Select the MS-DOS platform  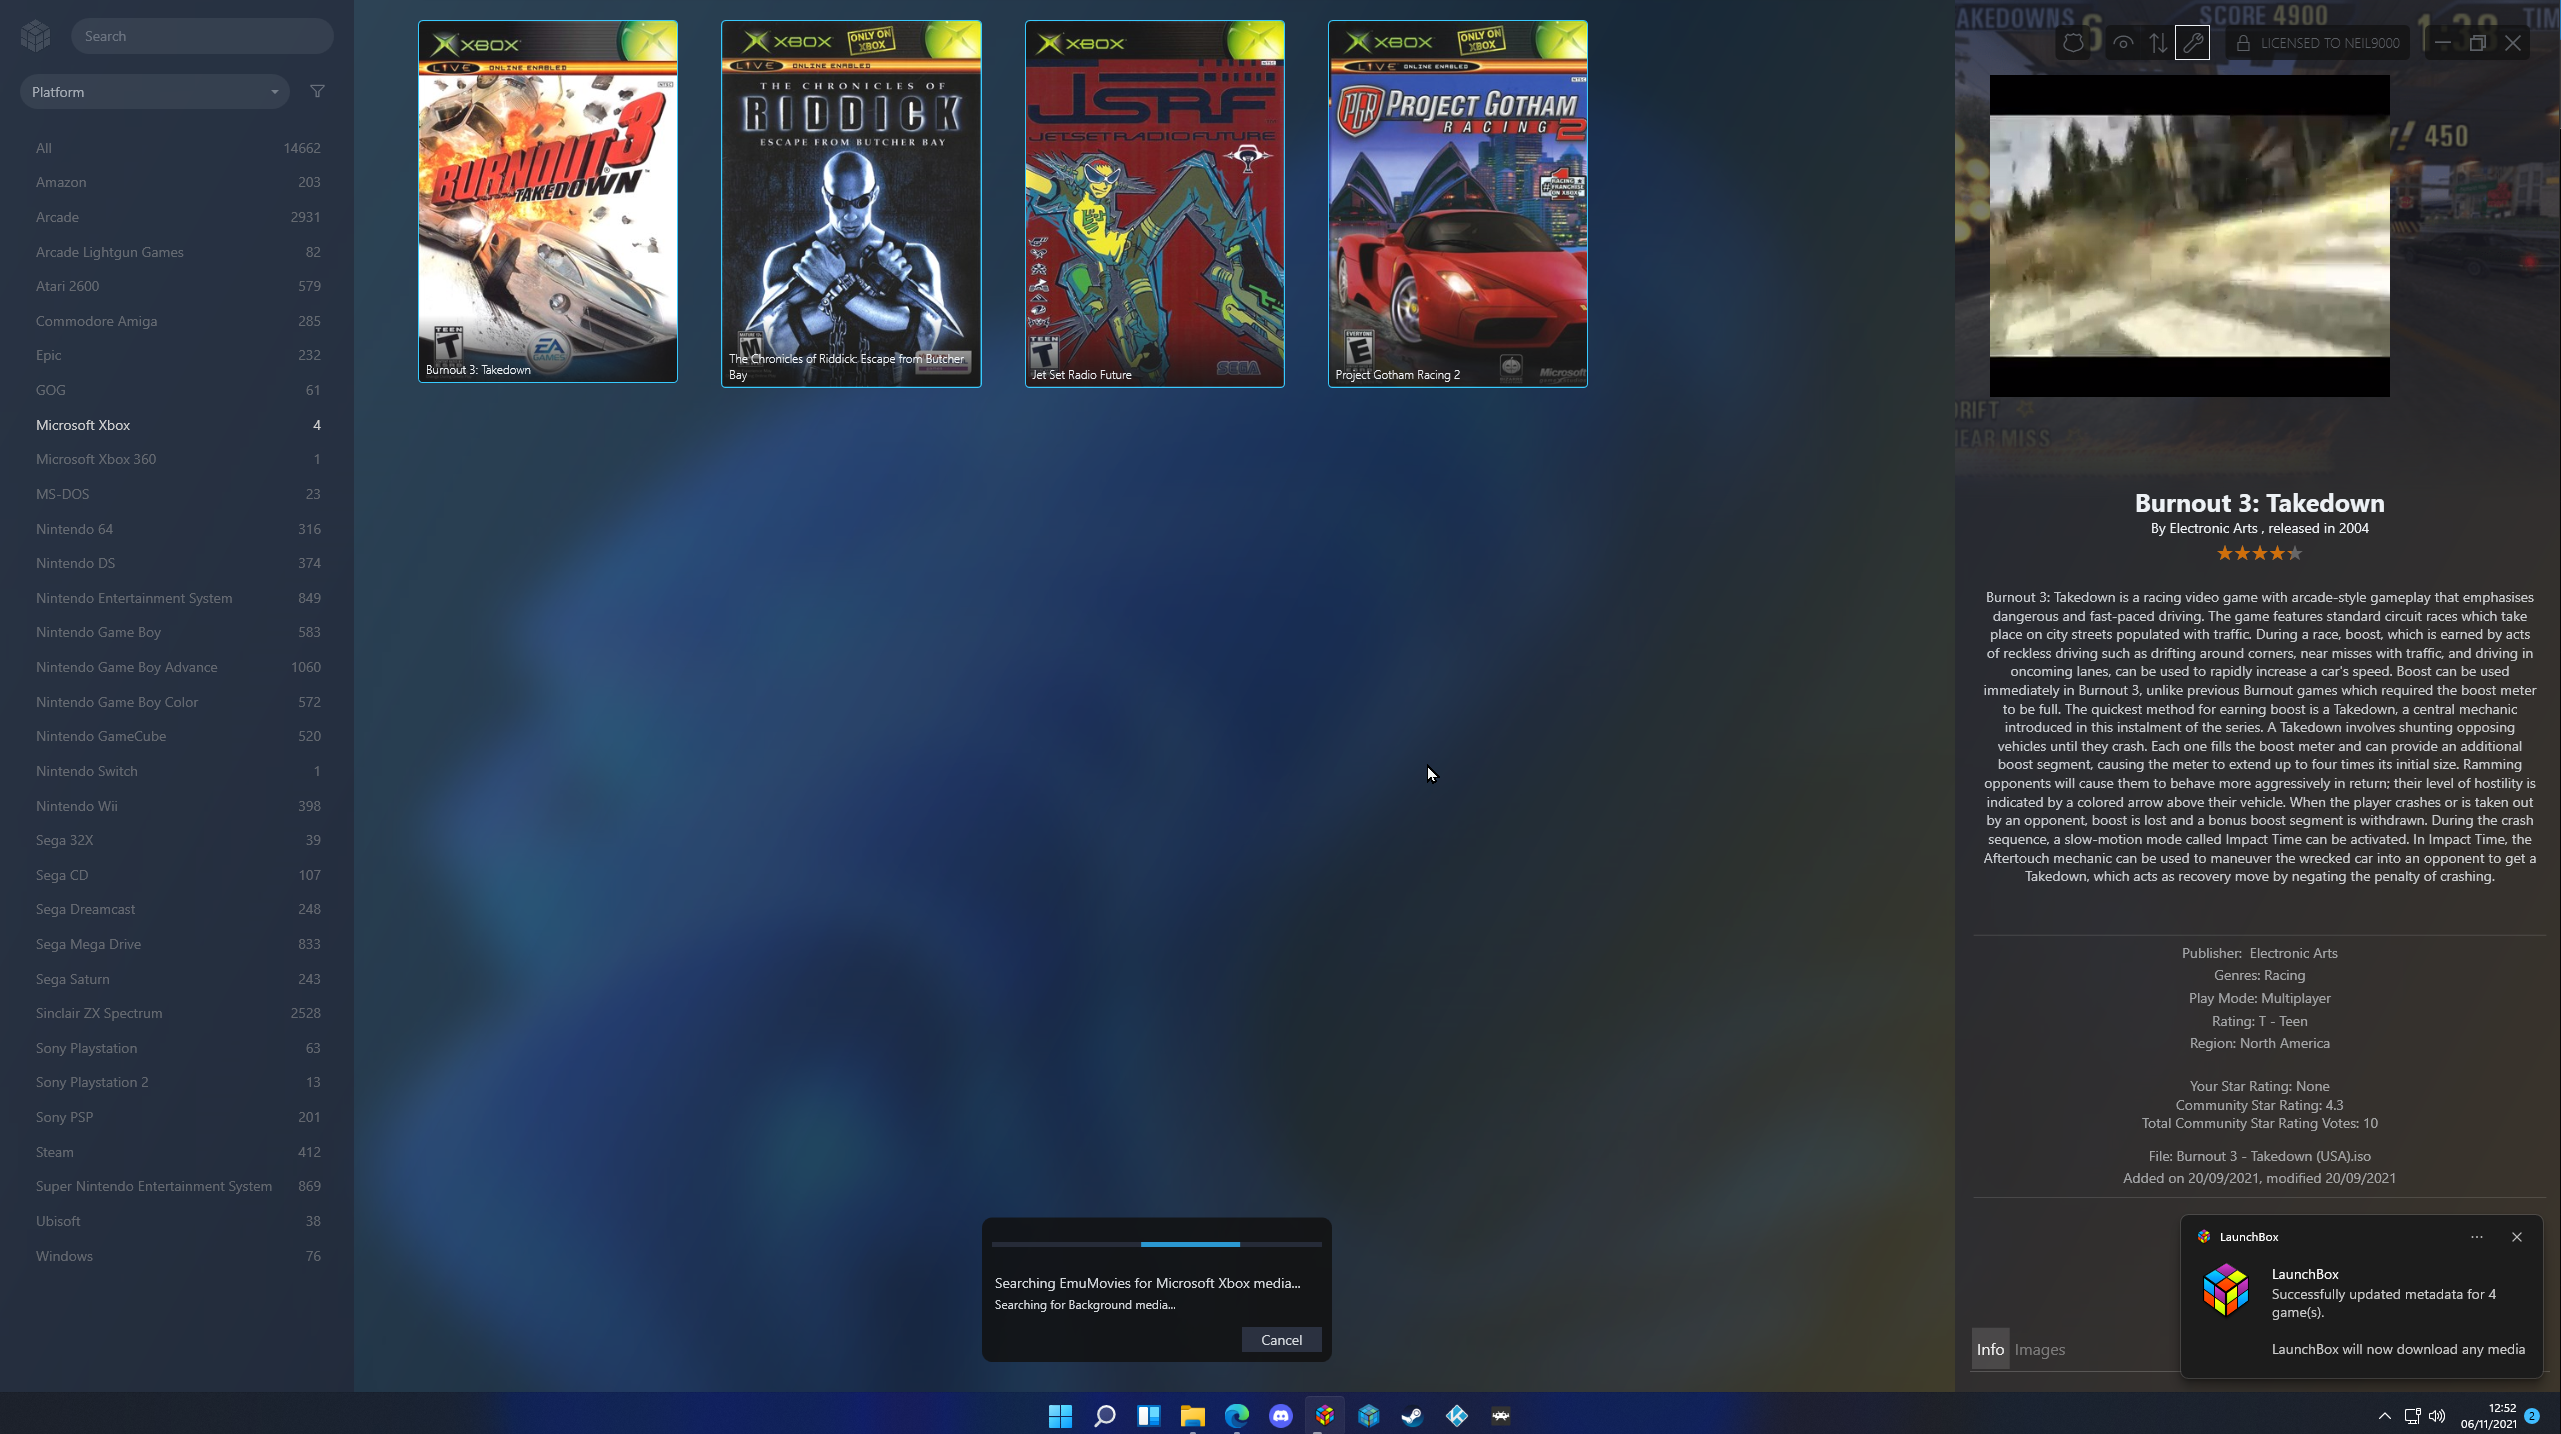177,494
